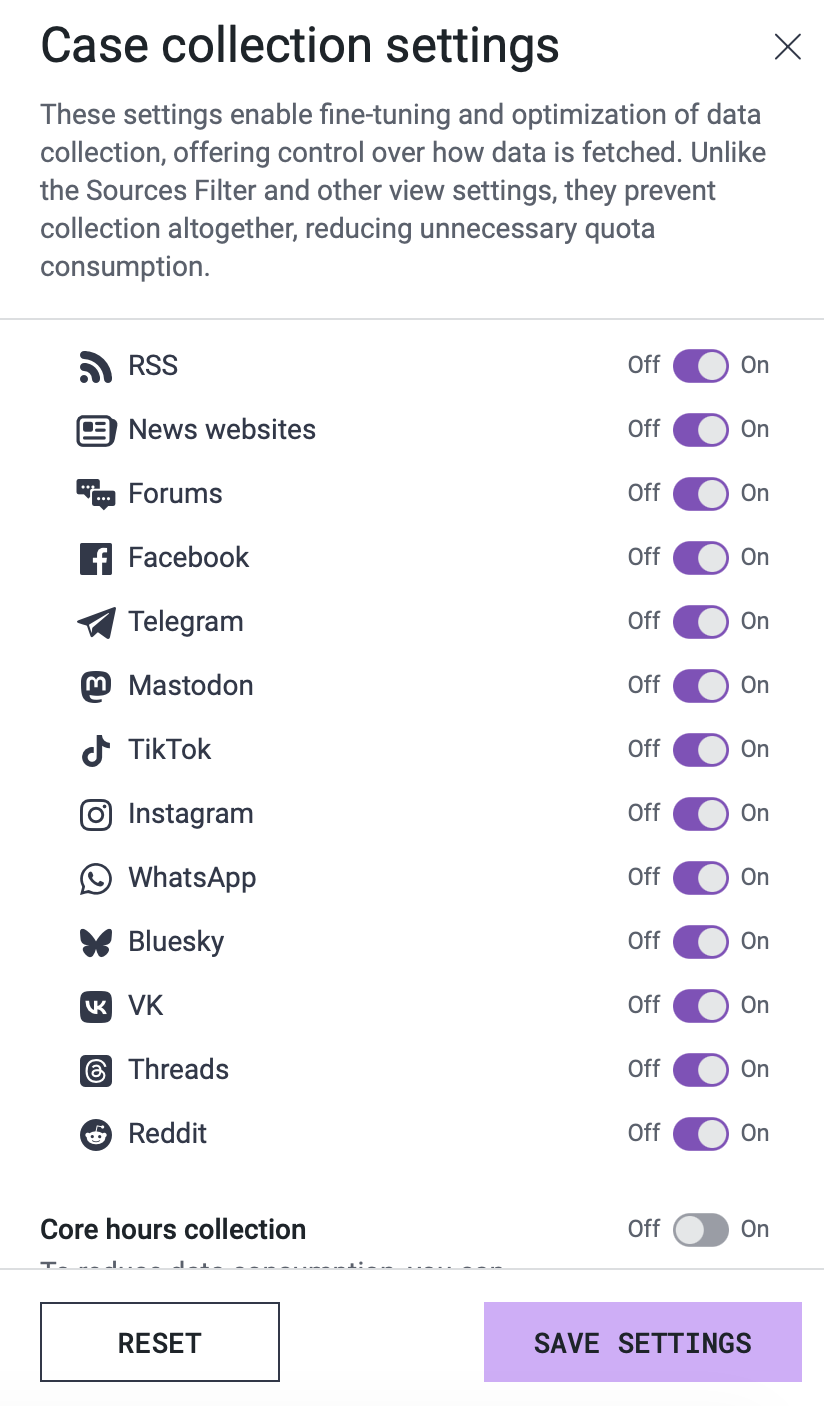Click the Reddit logo icon
This screenshot has width=824, height=1406.
click(x=96, y=1134)
